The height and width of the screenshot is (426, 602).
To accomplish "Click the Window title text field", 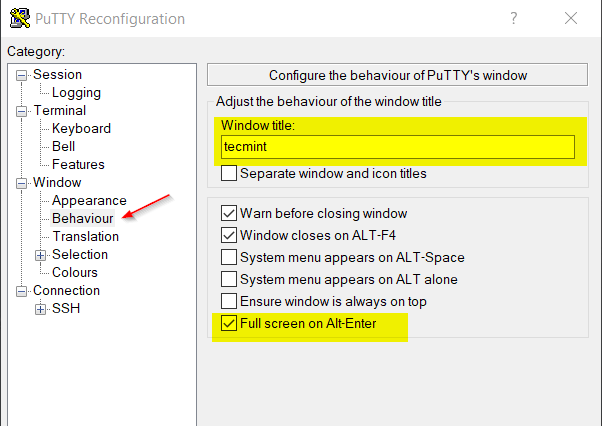I will (x=398, y=147).
